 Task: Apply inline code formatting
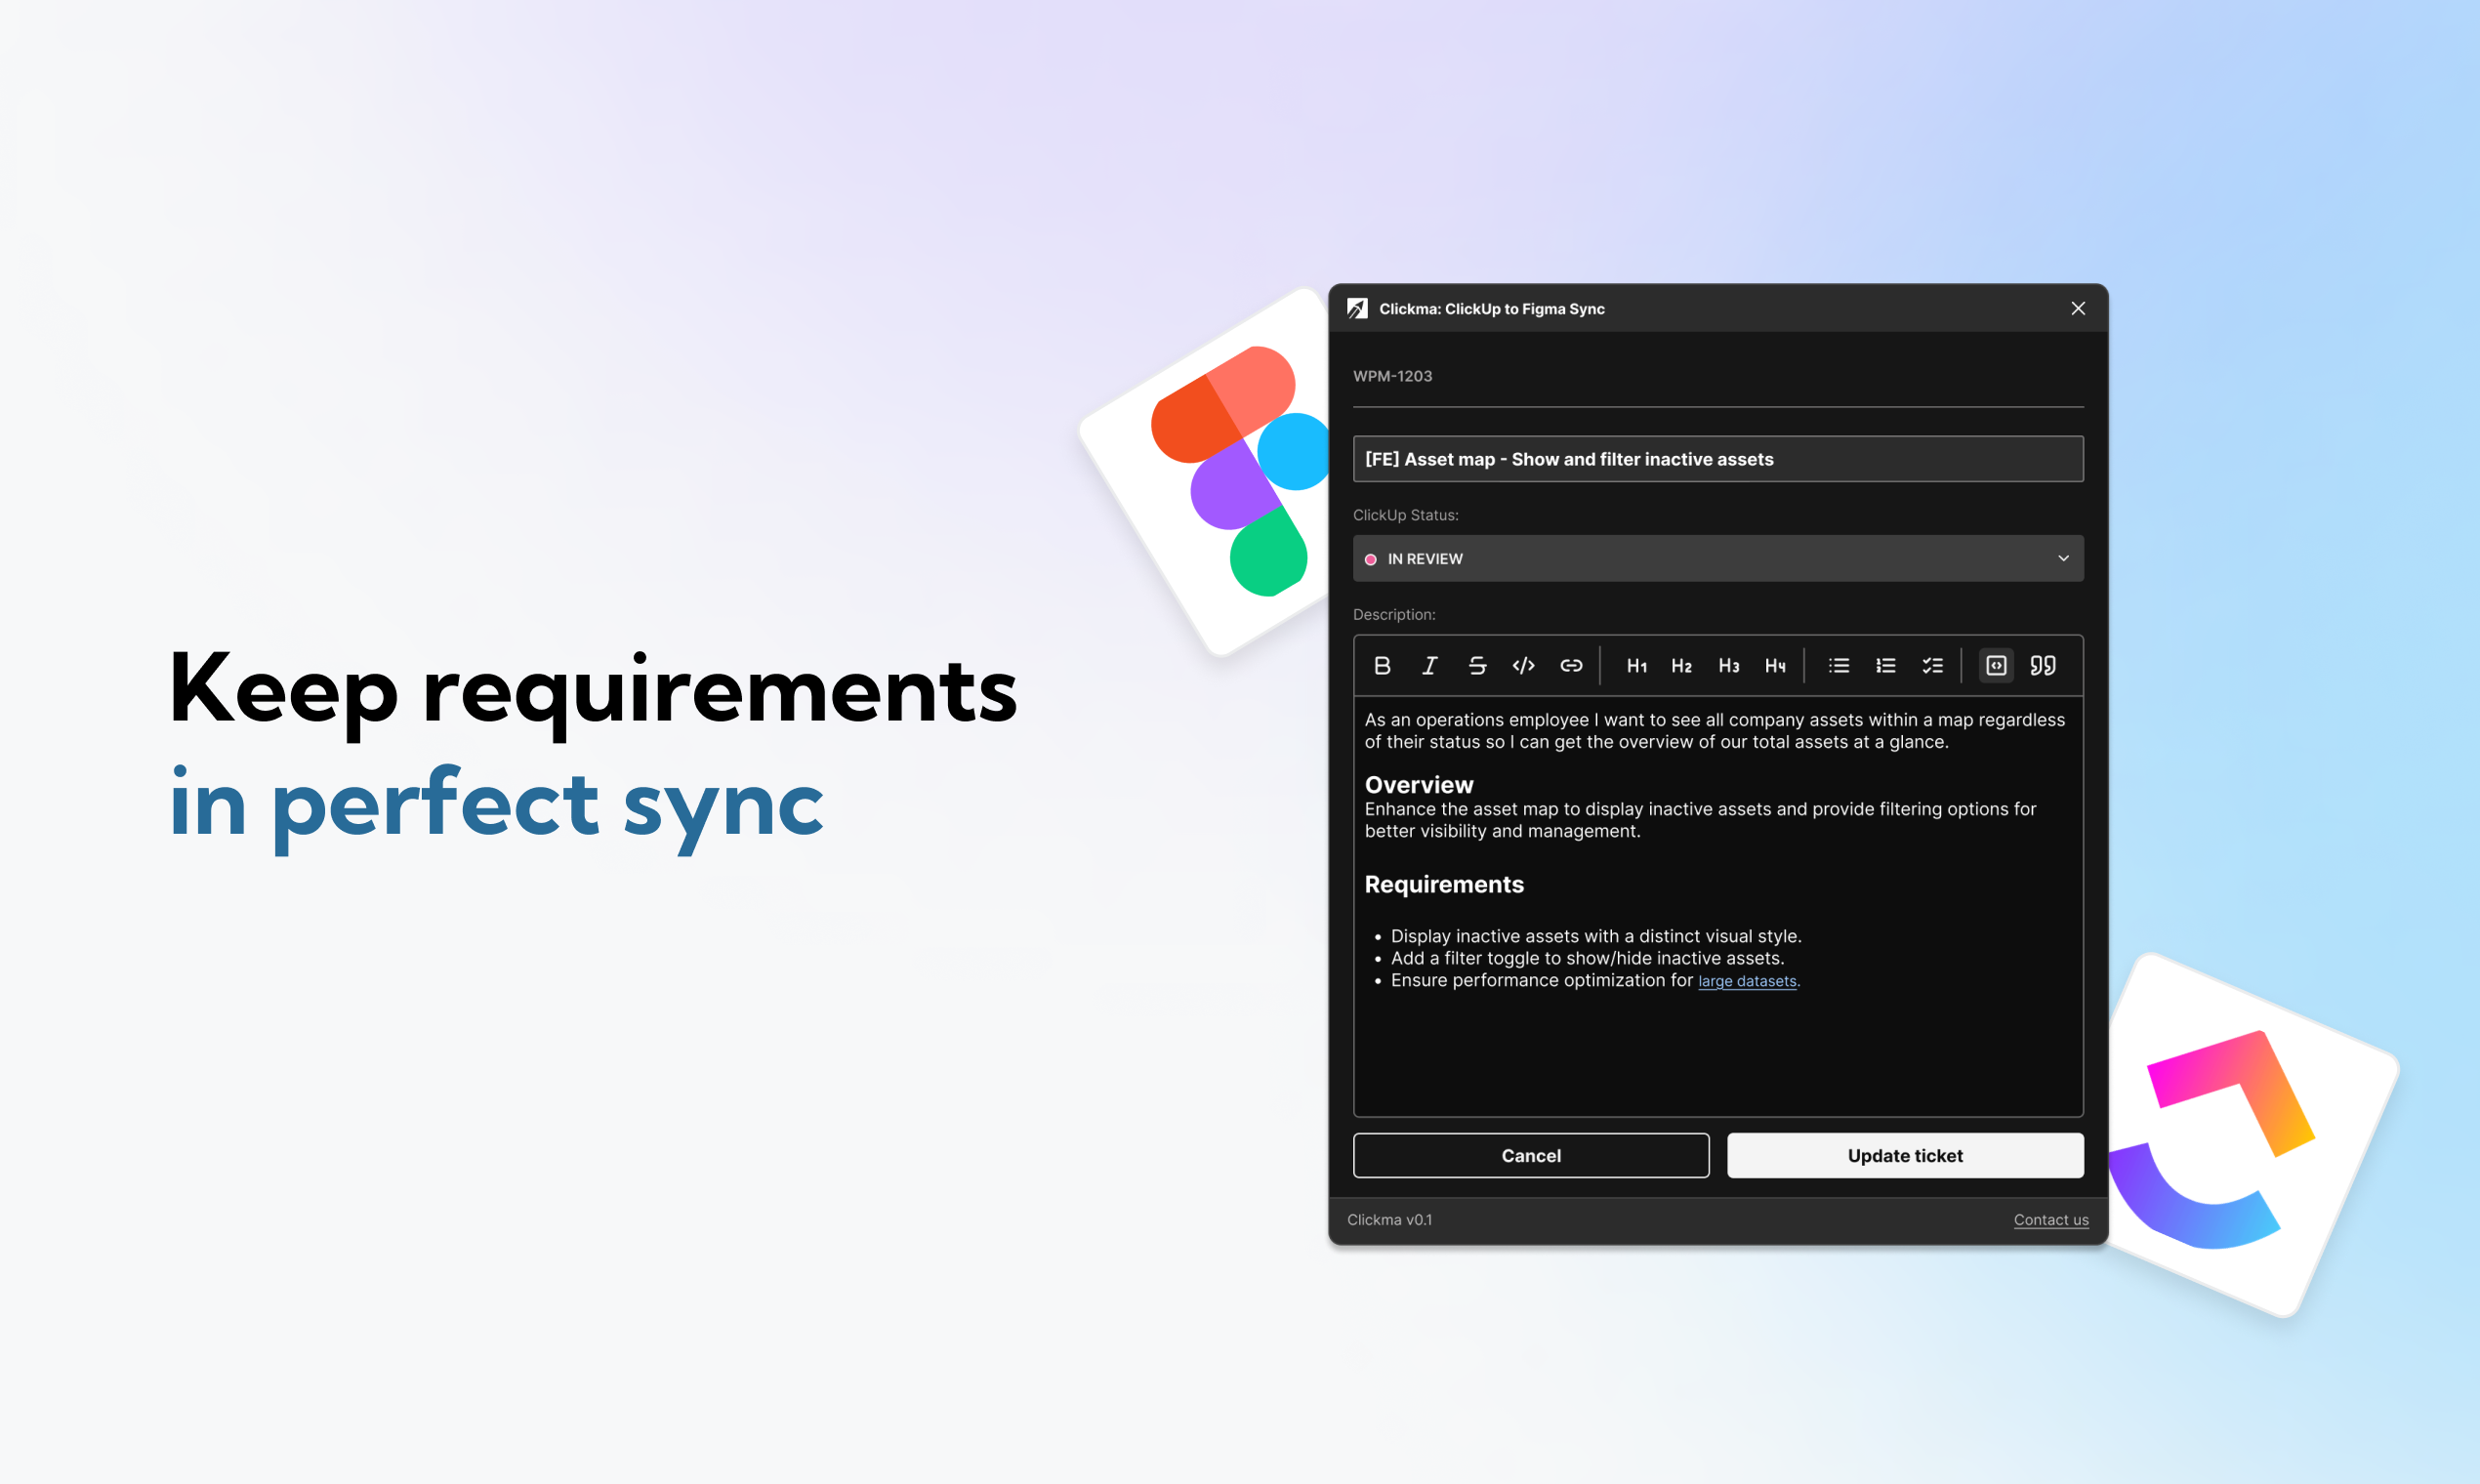[x=1524, y=666]
